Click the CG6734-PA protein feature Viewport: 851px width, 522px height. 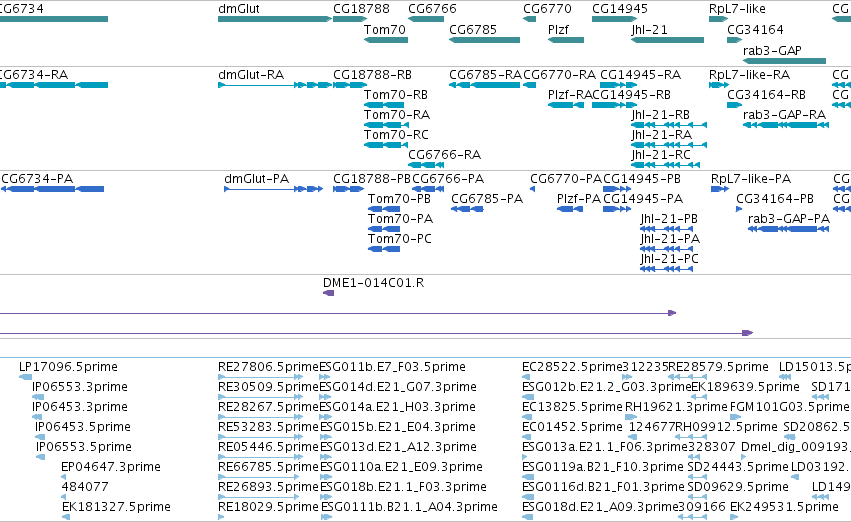[x=53, y=189]
